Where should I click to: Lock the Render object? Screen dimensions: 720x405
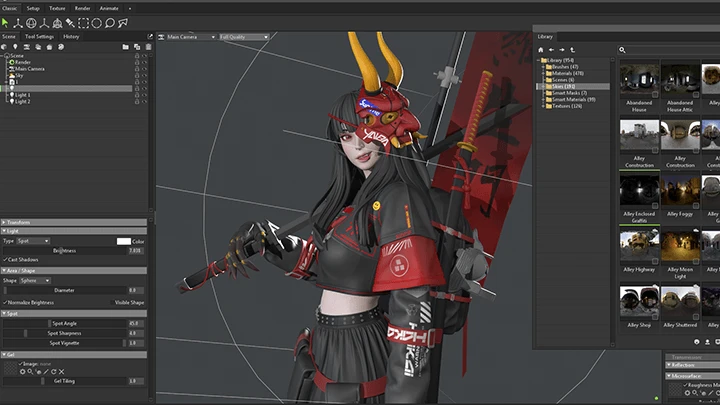[137, 62]
